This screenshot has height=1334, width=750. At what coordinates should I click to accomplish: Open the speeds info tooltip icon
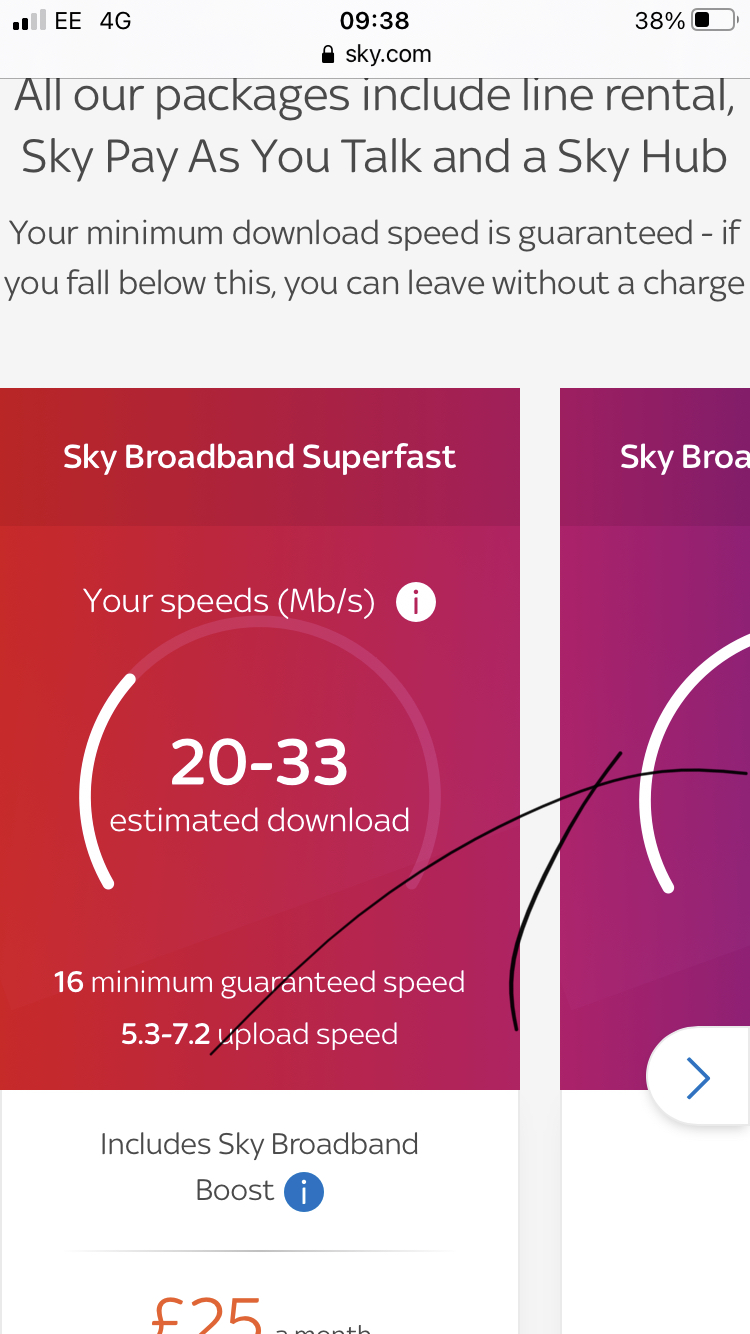[x=416, y=601]
